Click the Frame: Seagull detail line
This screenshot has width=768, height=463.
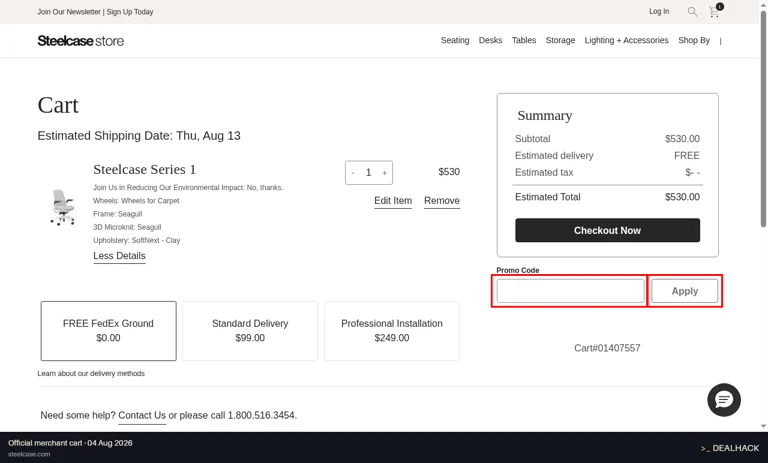click(118, 214)
